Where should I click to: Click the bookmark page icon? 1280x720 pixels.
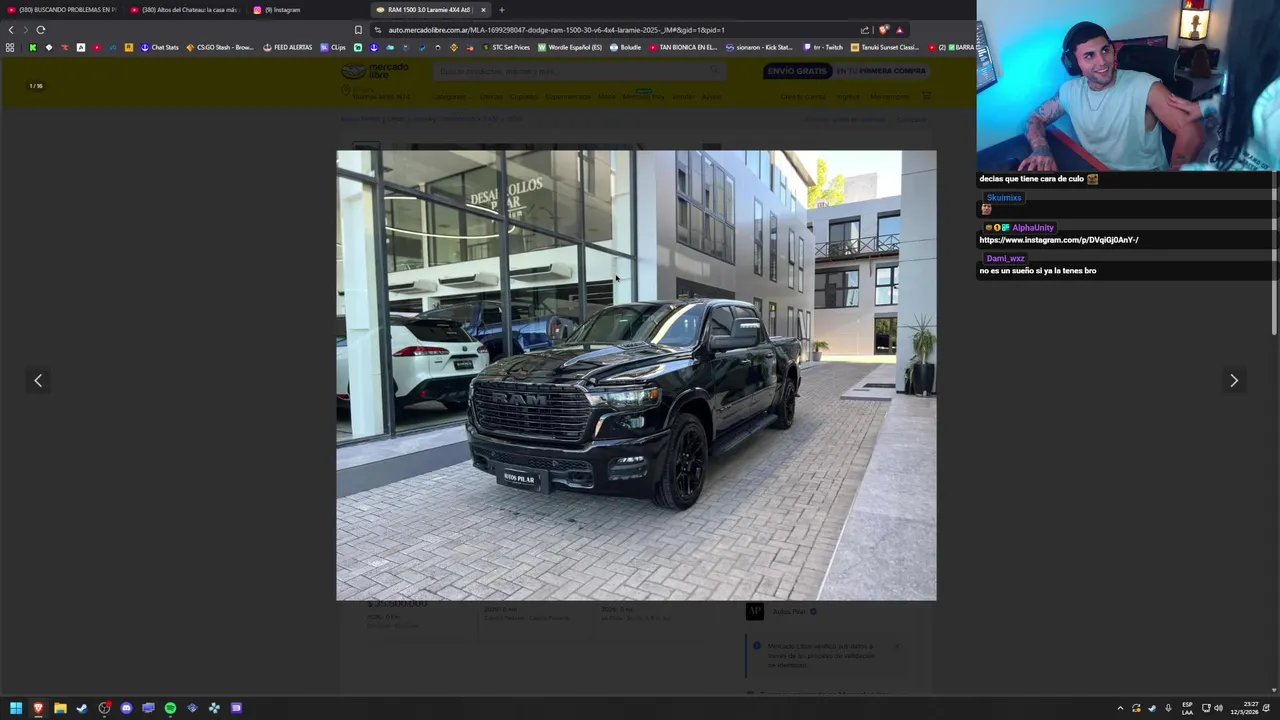[x=358, y=30]
